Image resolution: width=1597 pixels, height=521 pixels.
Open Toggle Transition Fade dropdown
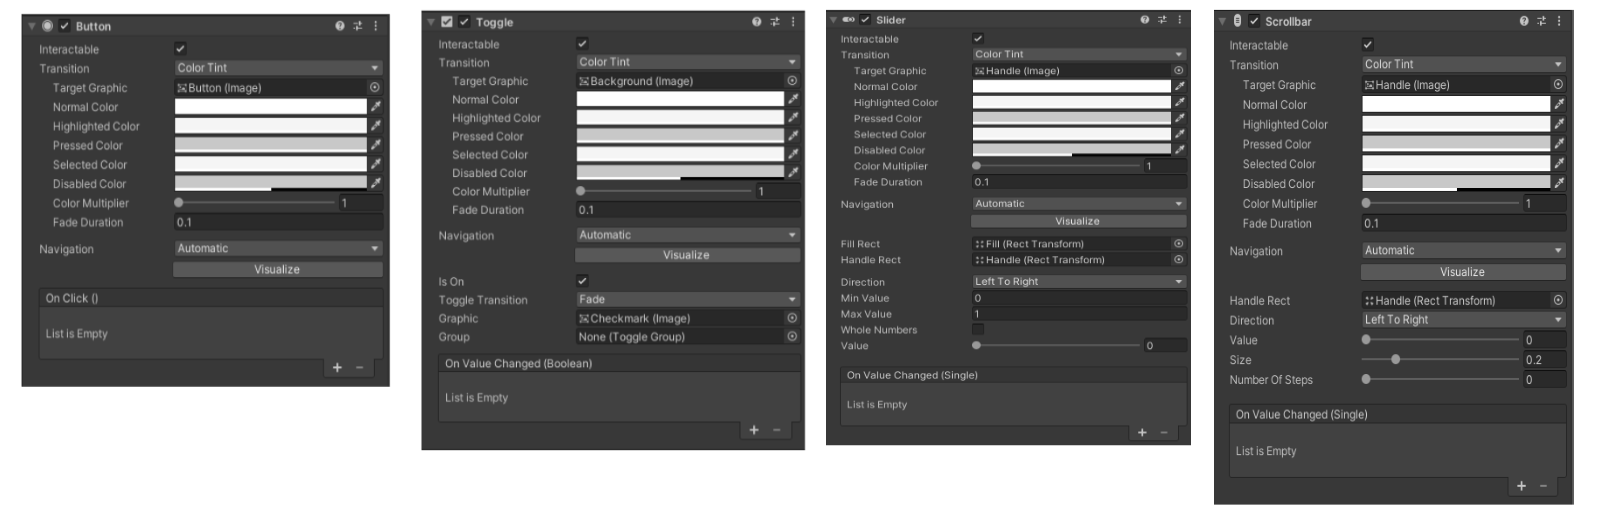point(688,299)
